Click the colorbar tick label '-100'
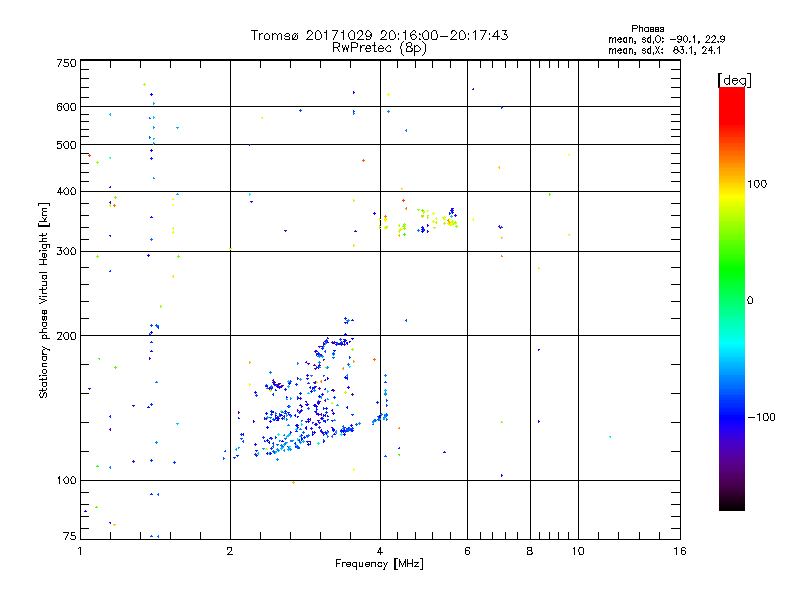800x600 pixels. click(x=761, y=417)
